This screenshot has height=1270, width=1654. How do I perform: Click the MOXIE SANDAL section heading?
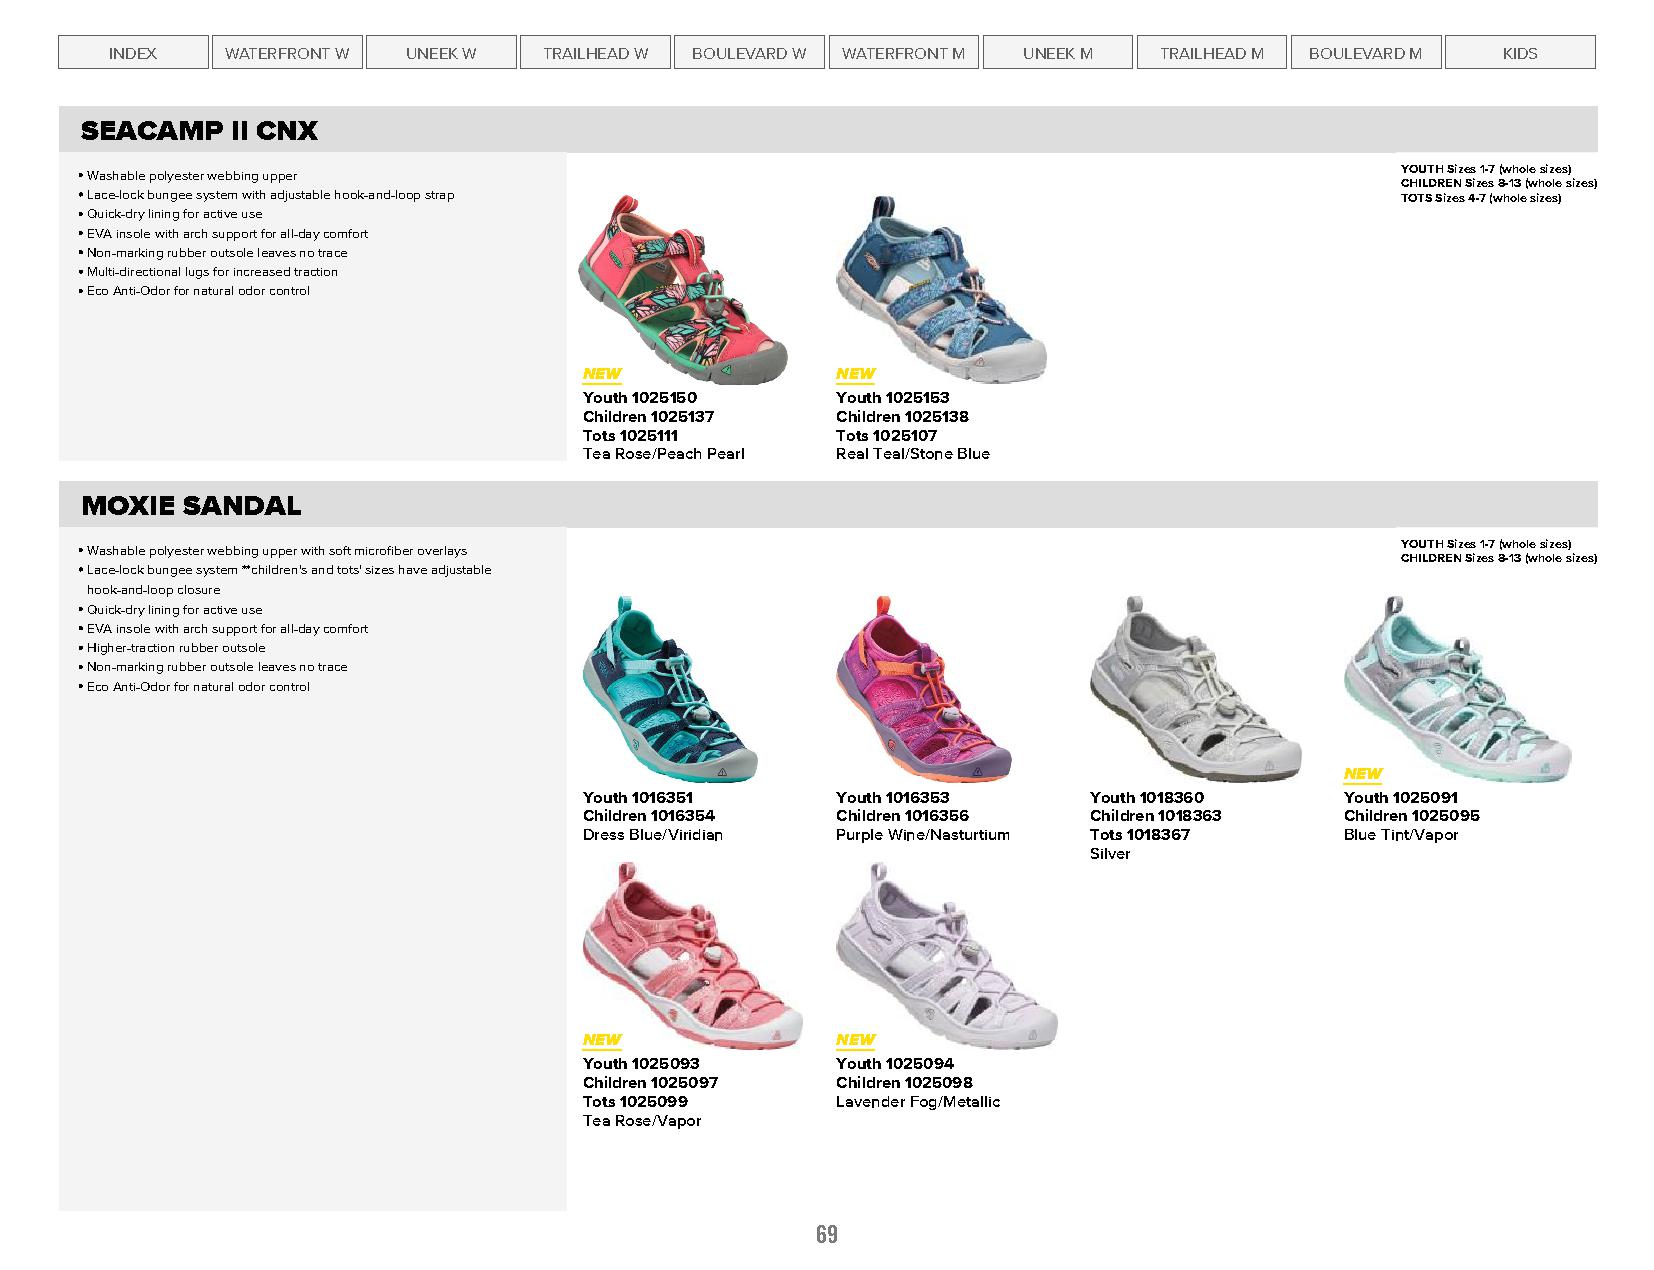191,505
